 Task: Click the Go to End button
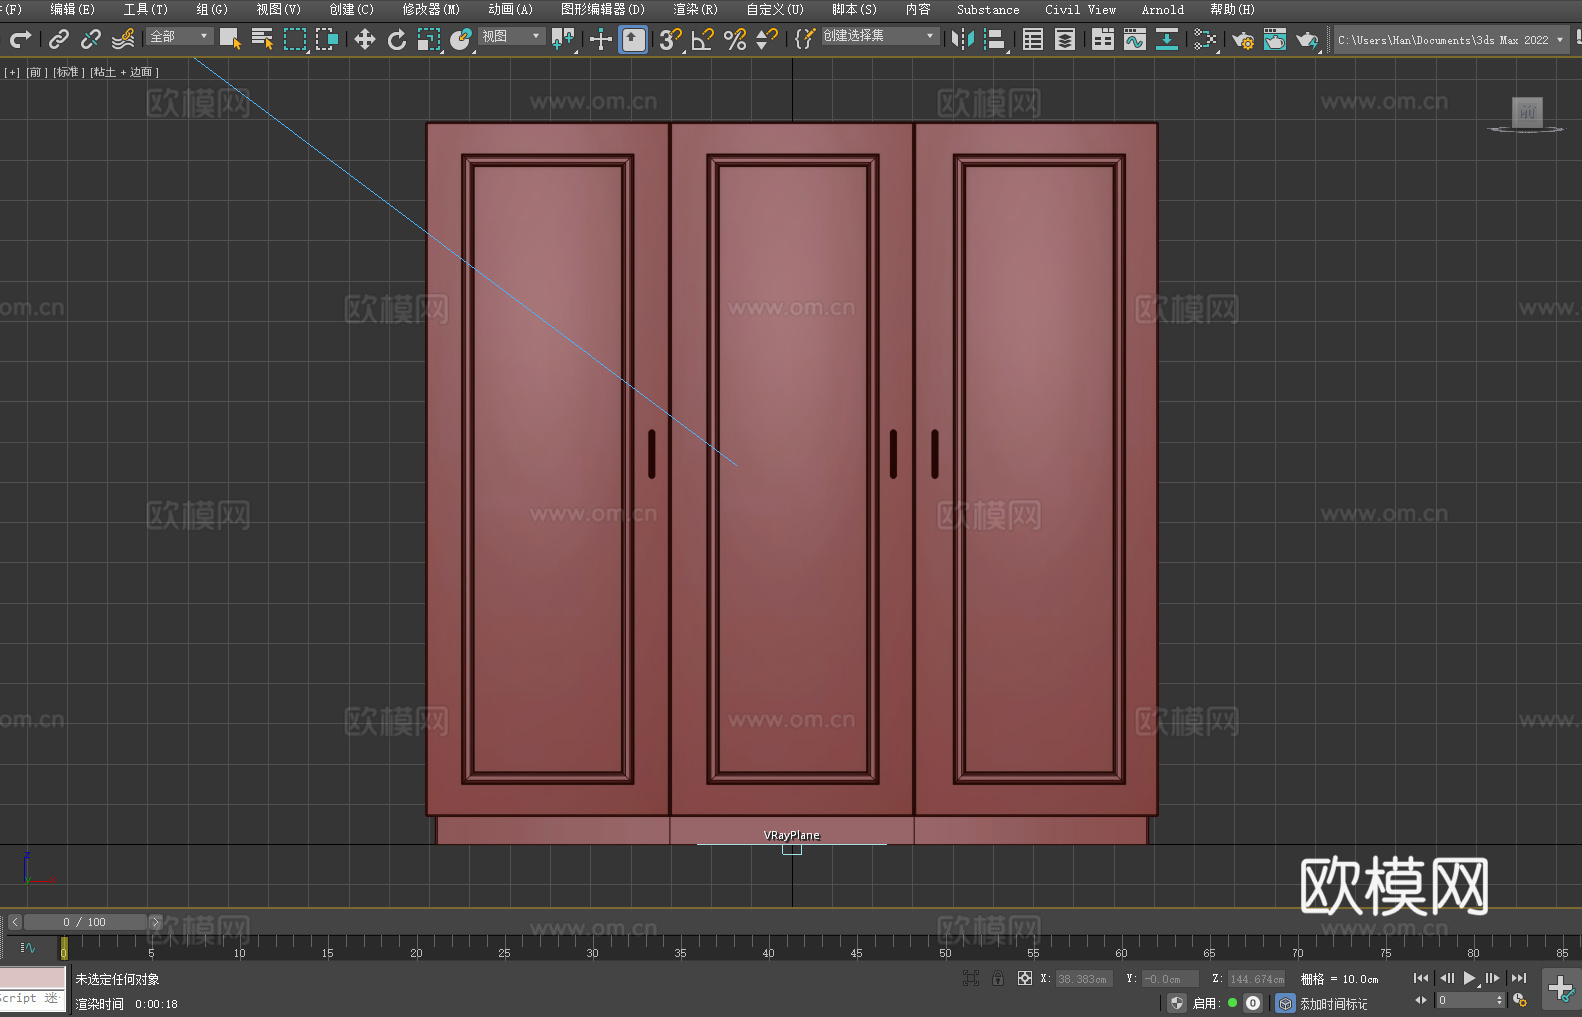[1519, 978]
